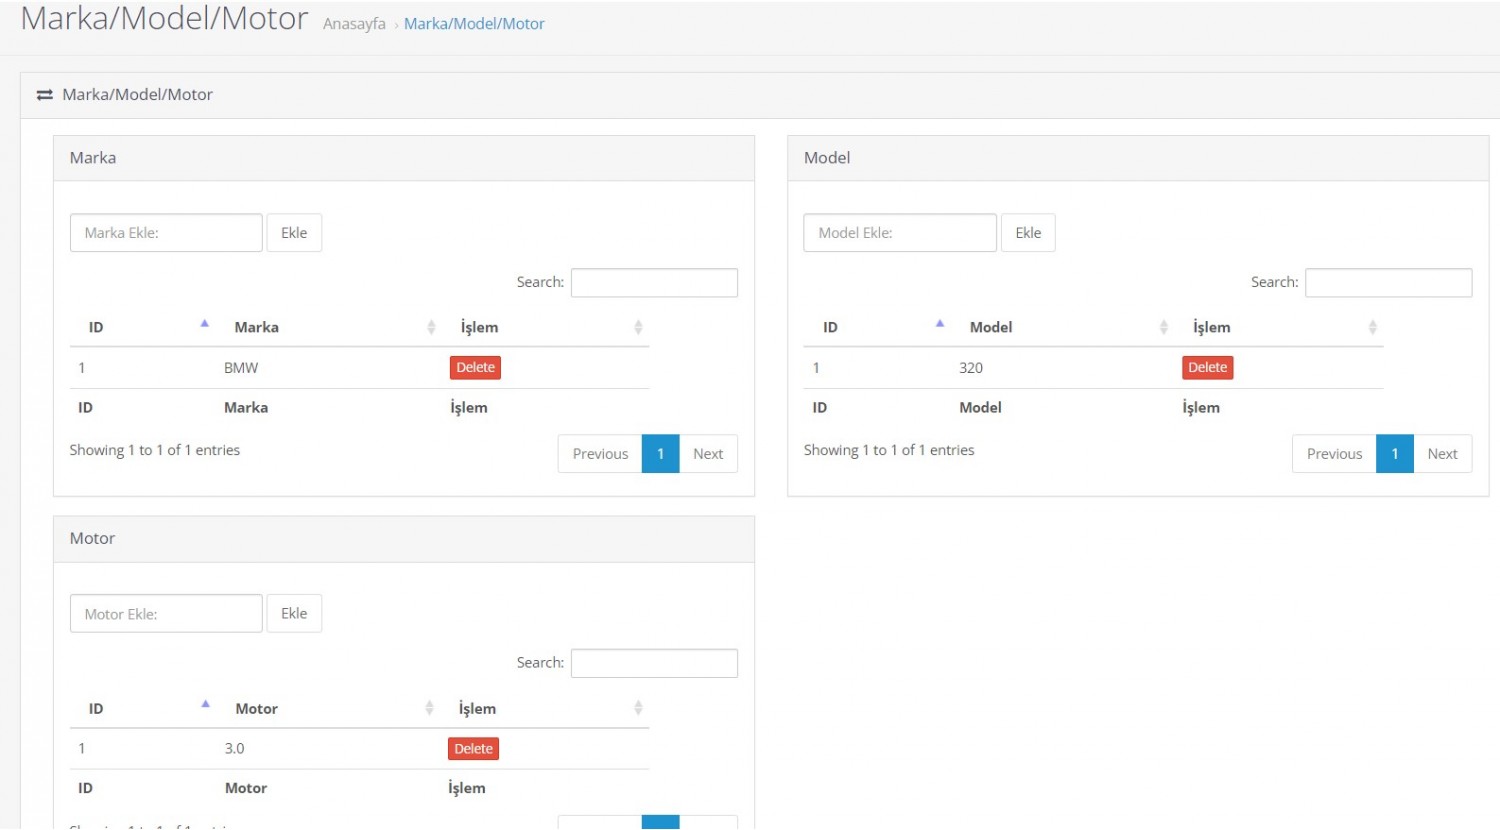The height and width of the screenshot is (830, 1500).
Task: Click the exchange arrows icon beside Marka/Model/Motor
Action: [44, 95]
